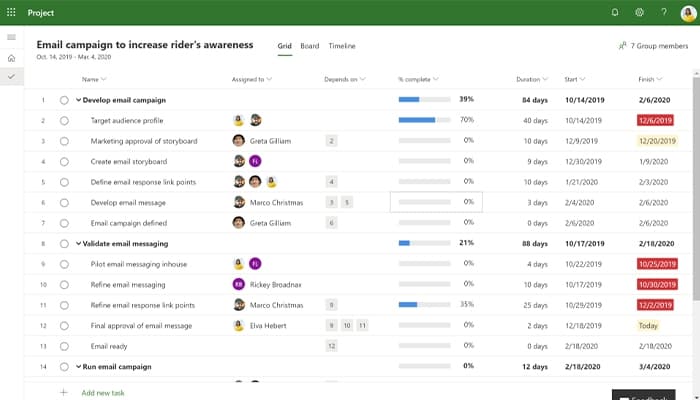Click 35% progress bar on Refine email response
Screen dimensions: 700x400
(x=424, y=305)
